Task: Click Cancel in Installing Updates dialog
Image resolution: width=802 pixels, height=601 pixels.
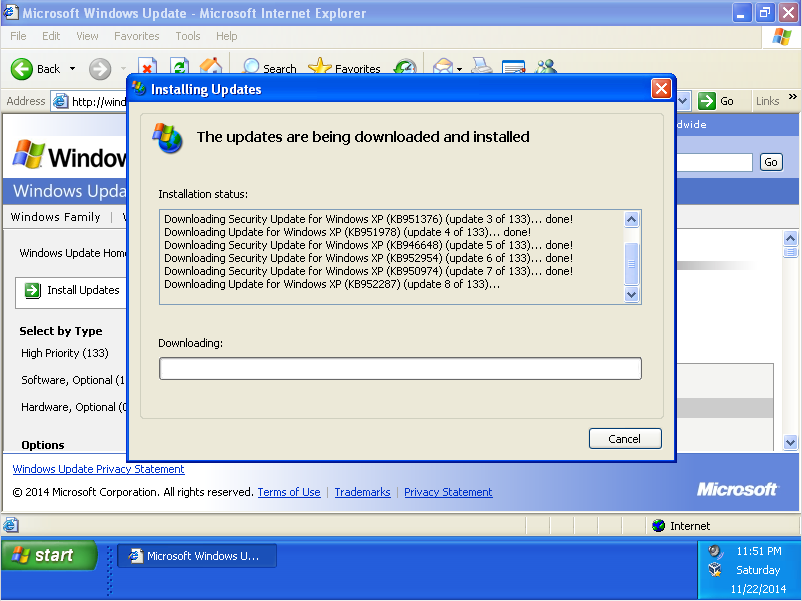Action: (x=625, y=439)
